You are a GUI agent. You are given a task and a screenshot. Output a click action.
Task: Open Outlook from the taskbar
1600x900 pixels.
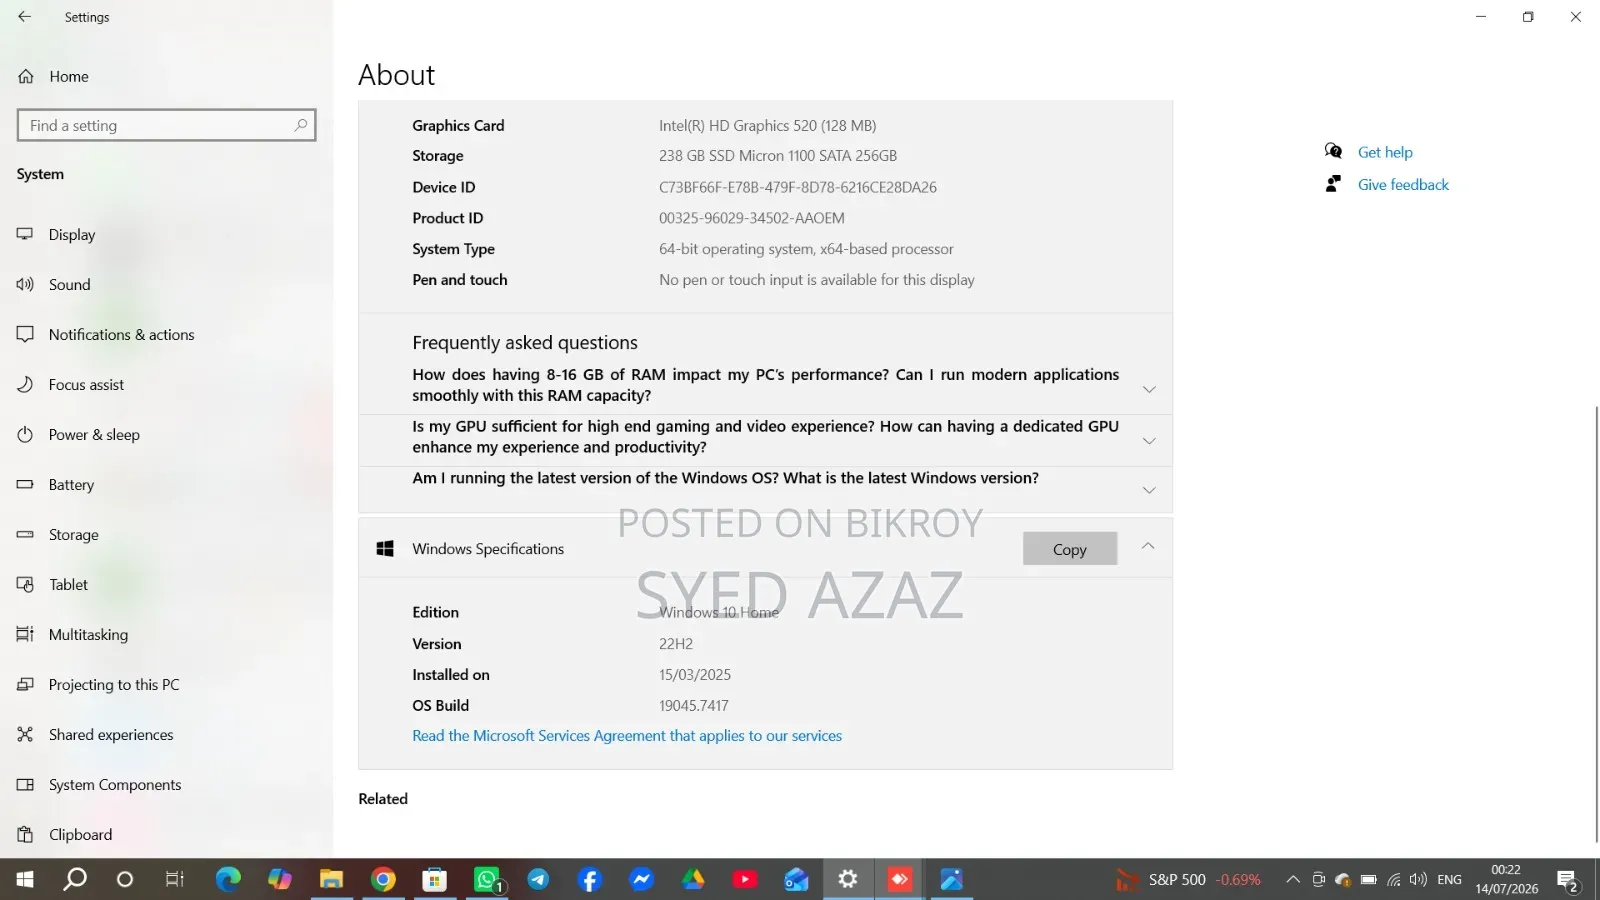pyautogui.click(x=796, y=880)
